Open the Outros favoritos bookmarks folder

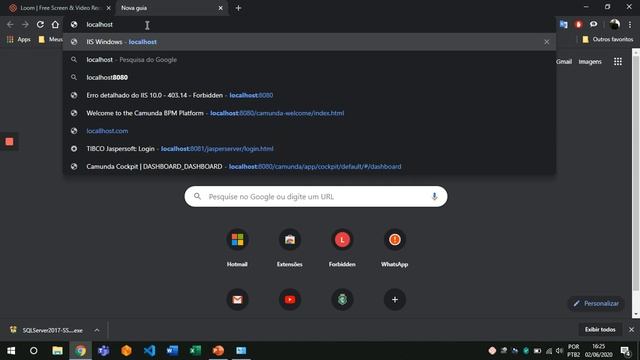(608, 40)
